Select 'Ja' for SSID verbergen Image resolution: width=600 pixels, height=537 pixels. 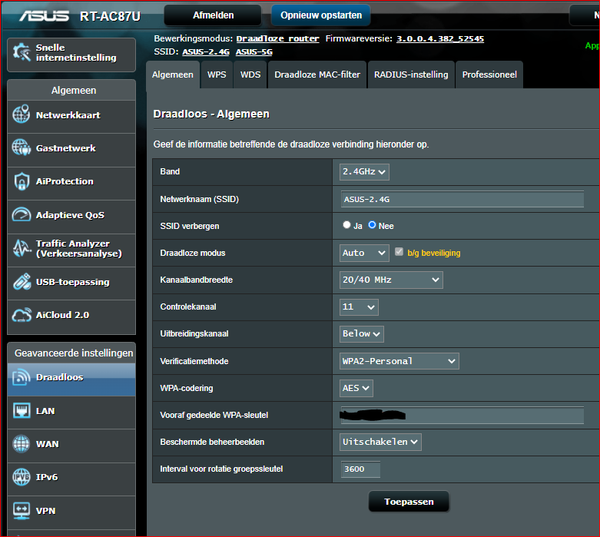[347, 226]
